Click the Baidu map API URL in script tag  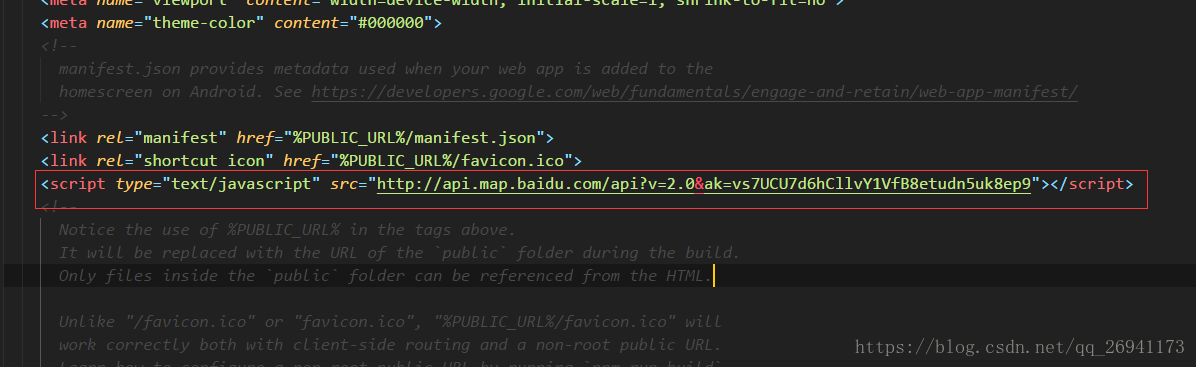click(x=704, y=184)
